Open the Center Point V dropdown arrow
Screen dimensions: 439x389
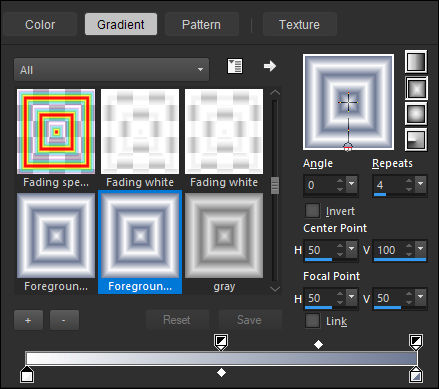click(421, 249)
